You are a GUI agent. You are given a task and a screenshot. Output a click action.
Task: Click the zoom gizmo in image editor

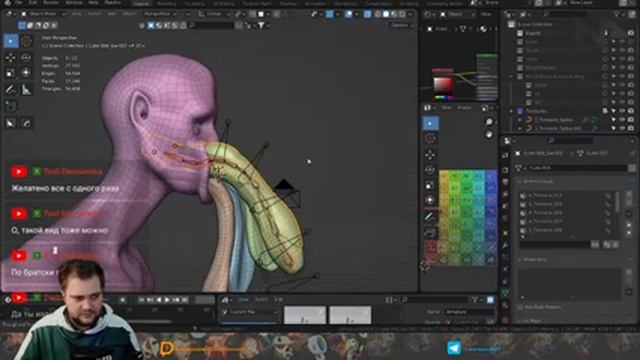pyautogui.click(x=489, y=122)
